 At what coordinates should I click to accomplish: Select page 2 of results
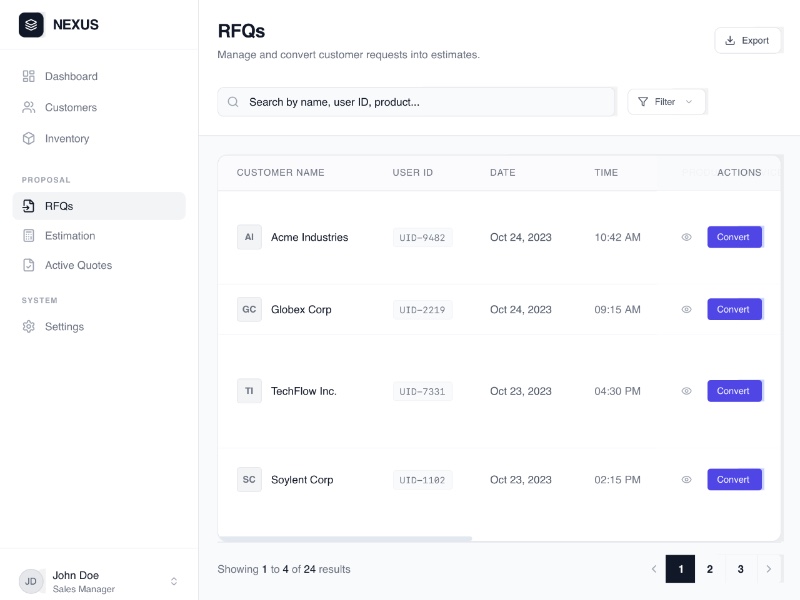tap(710, 569)
